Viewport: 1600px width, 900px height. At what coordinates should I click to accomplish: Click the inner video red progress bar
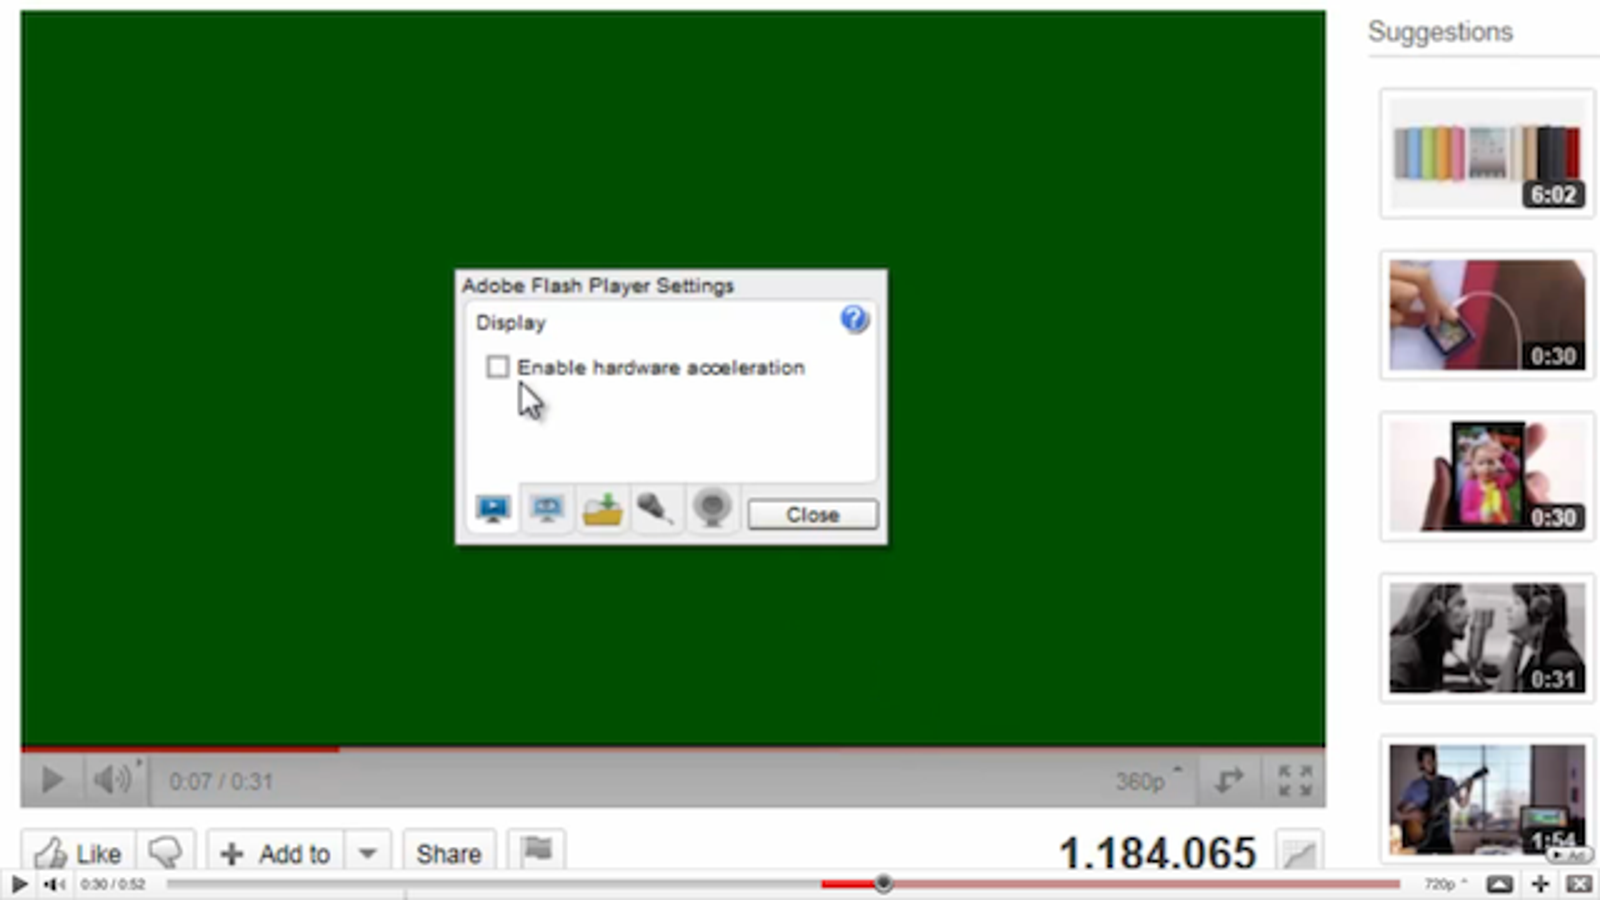pyautogui.click(x=180, y=748)
